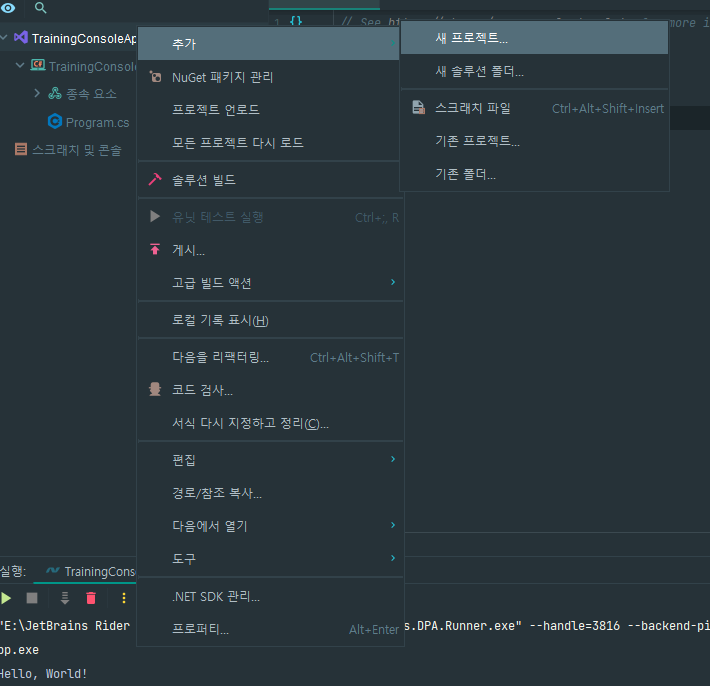Click the 종속 요소 dependencies icon

[x=55, y=93]
